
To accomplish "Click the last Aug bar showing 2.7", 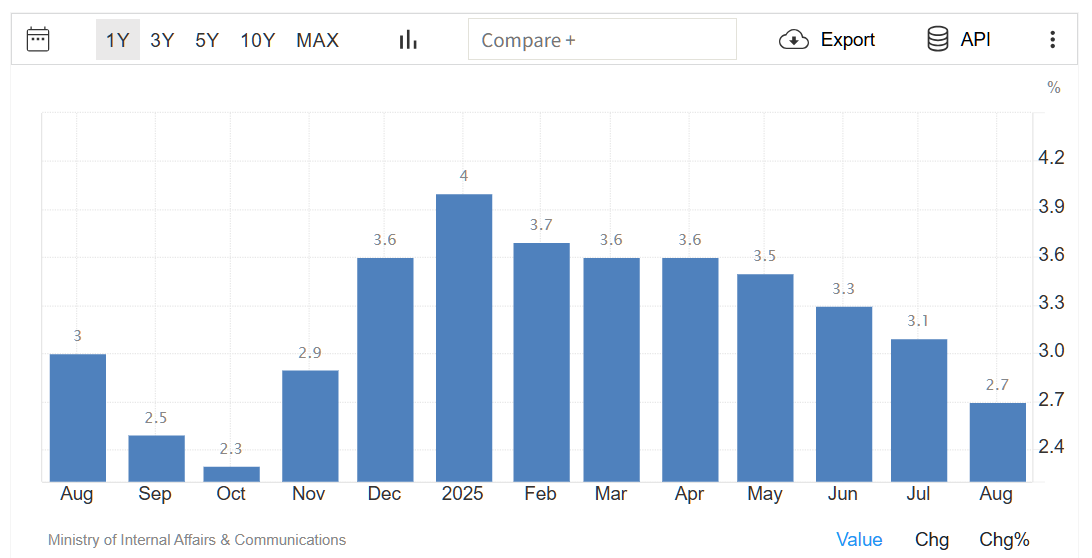I will 997,442.
